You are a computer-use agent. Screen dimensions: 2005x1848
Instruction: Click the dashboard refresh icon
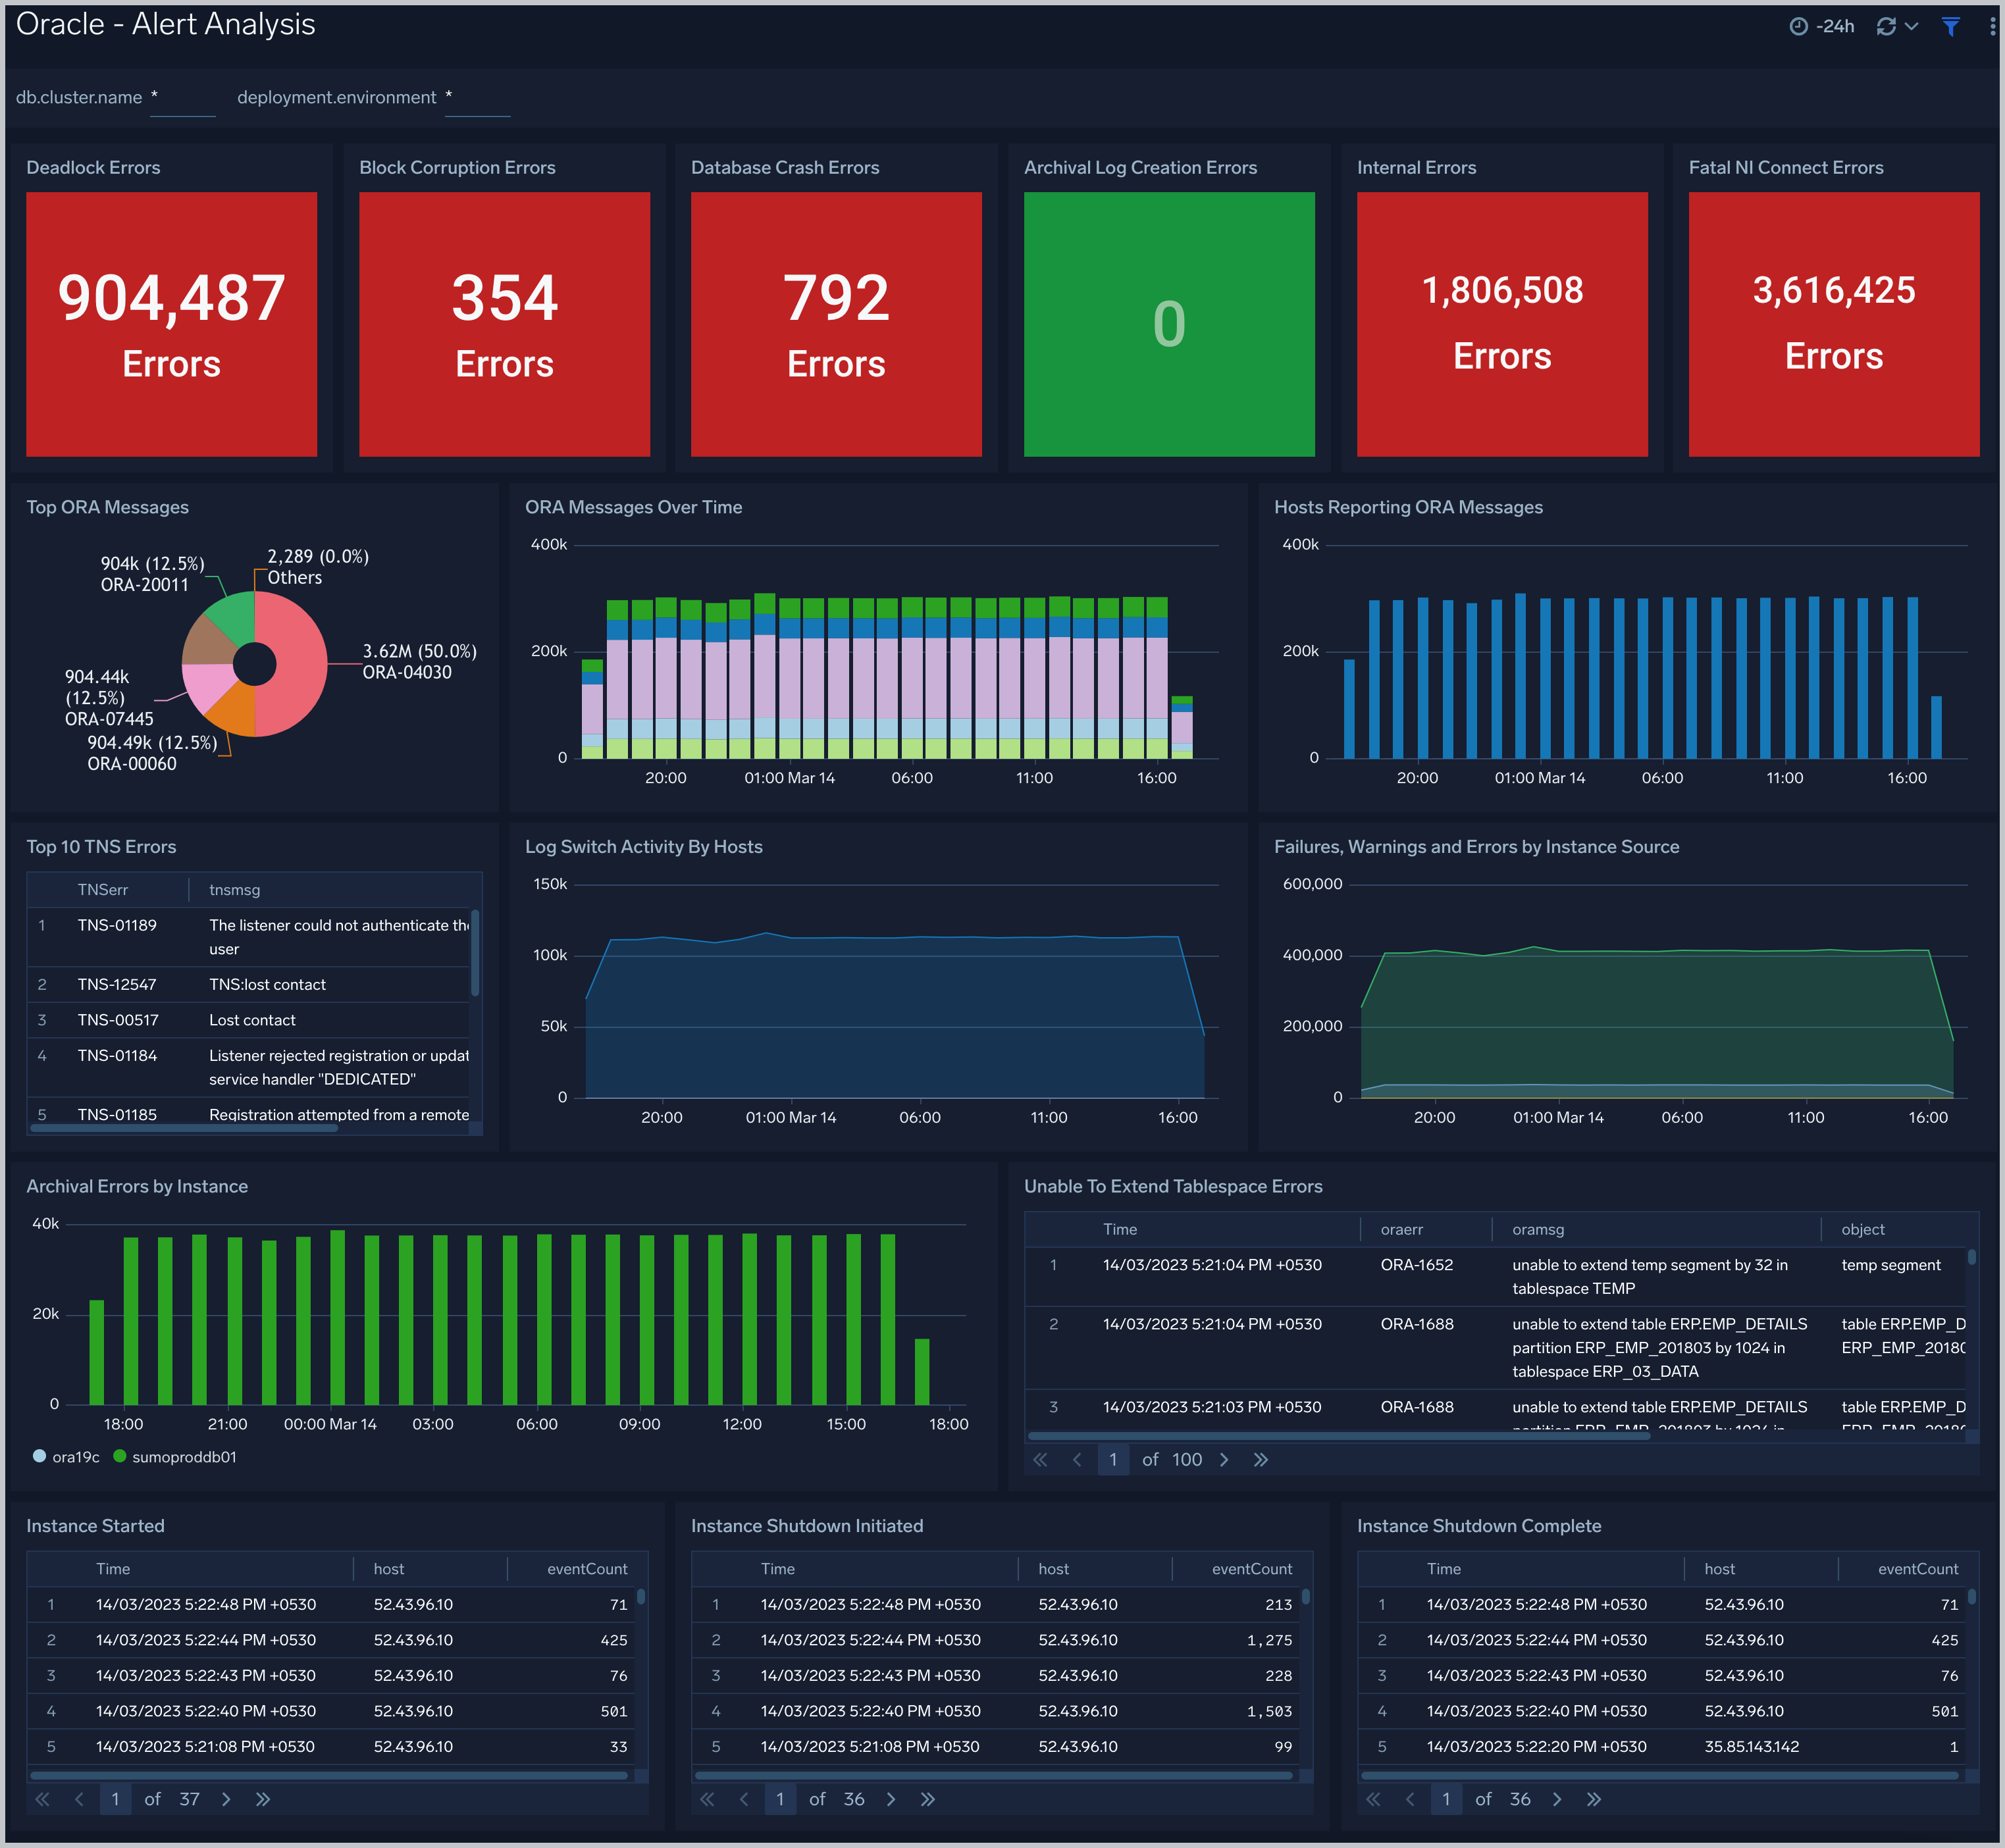[x=1886, y=26]
